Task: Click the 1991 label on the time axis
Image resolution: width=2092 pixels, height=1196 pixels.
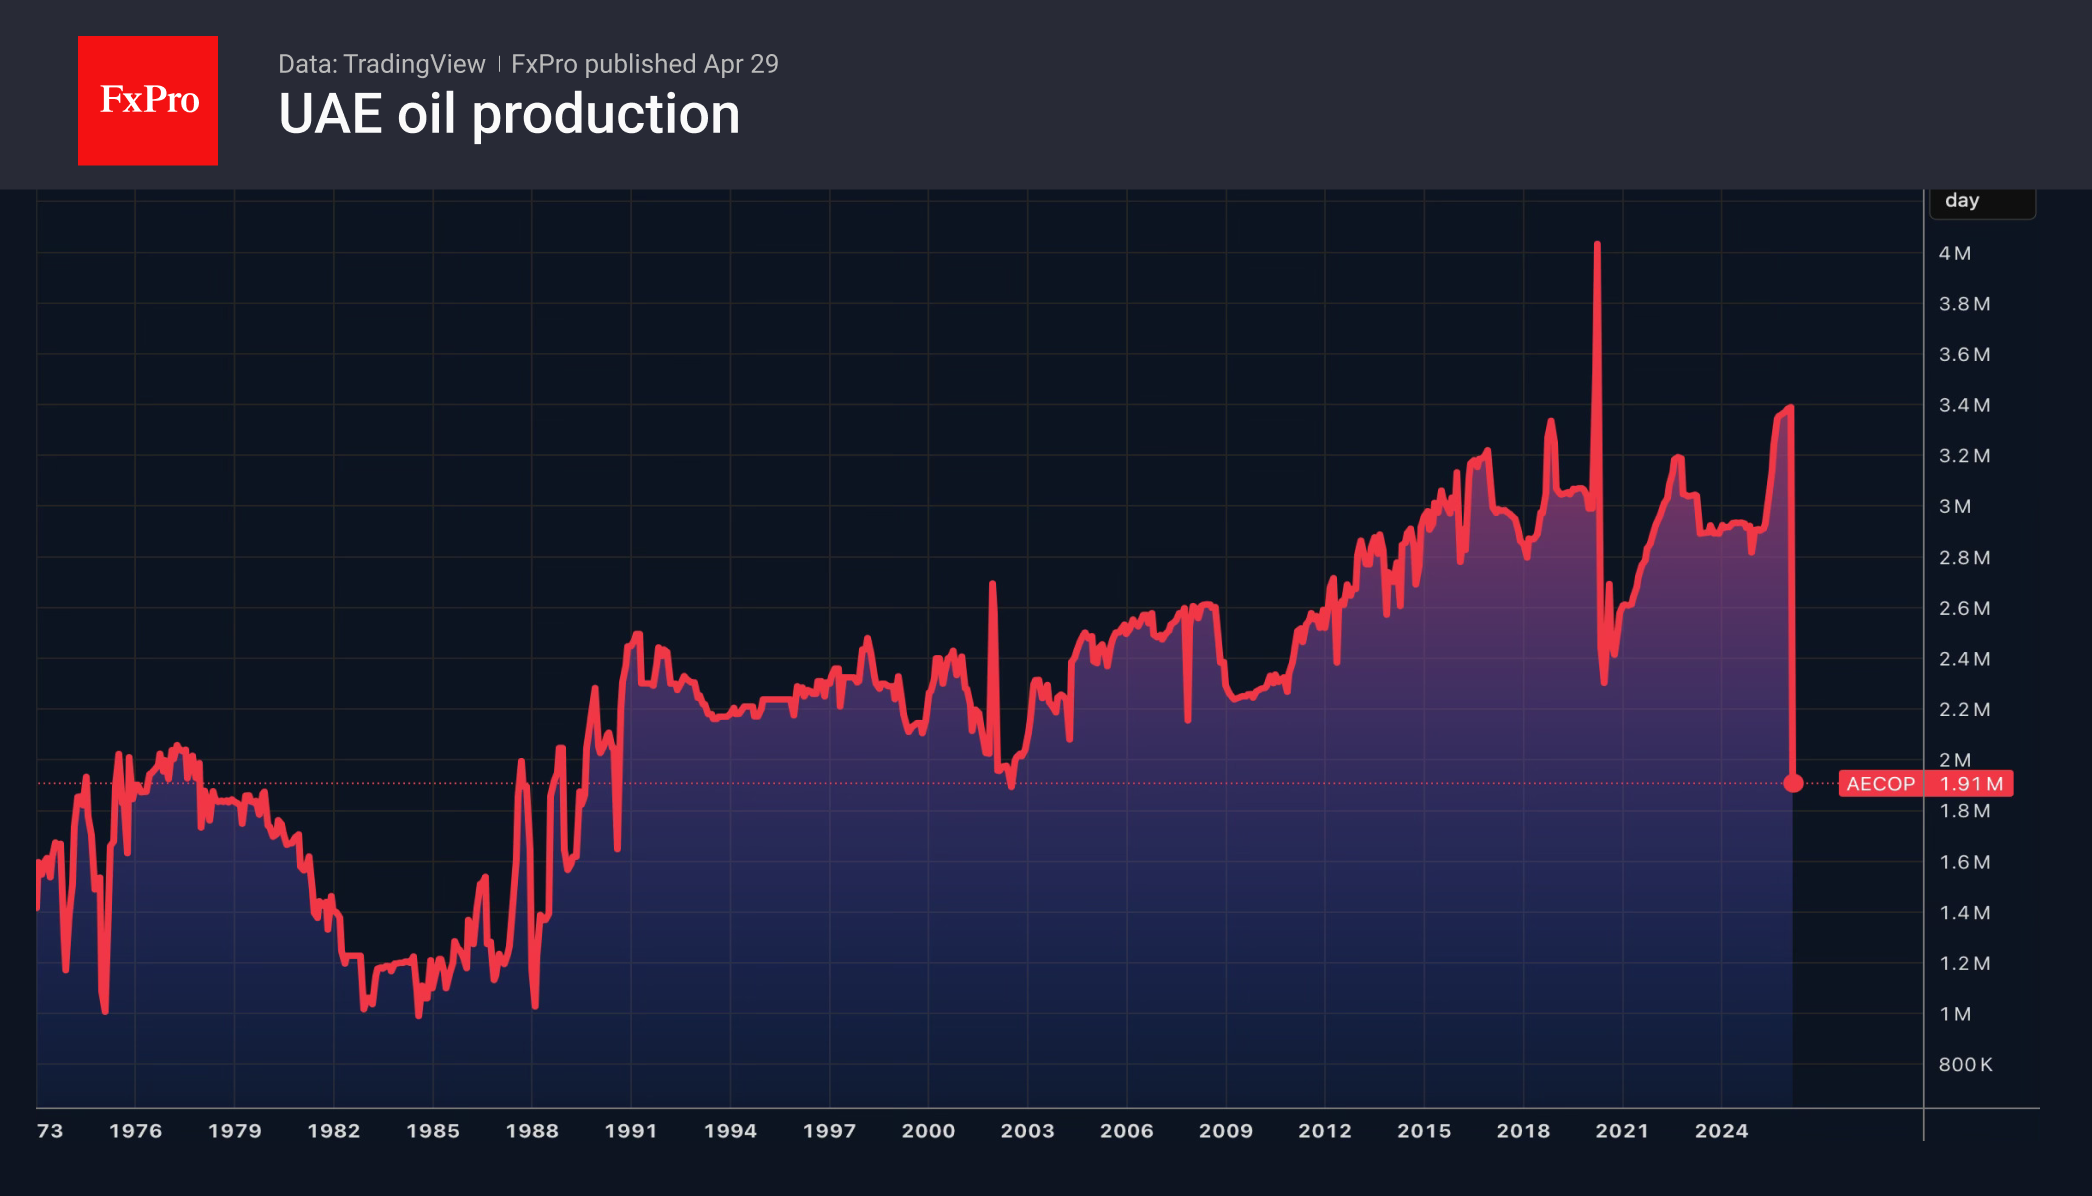Action: [x=633, y=1131]
